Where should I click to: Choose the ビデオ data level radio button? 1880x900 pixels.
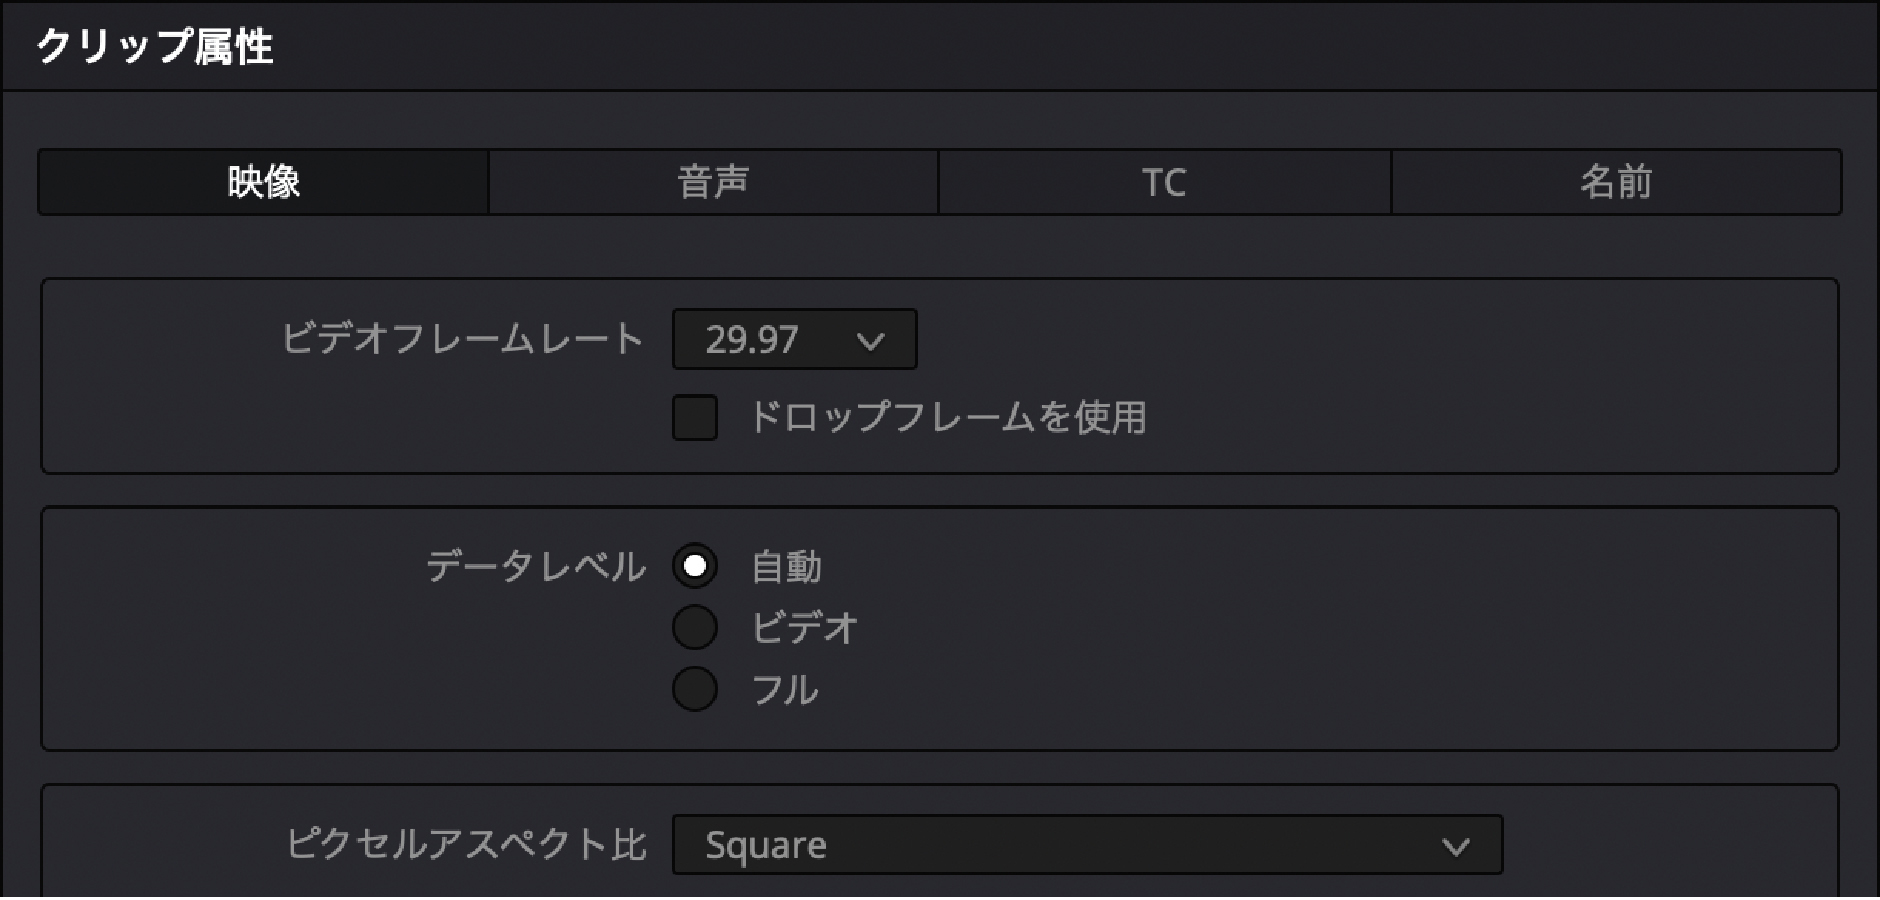click(695, 628)
